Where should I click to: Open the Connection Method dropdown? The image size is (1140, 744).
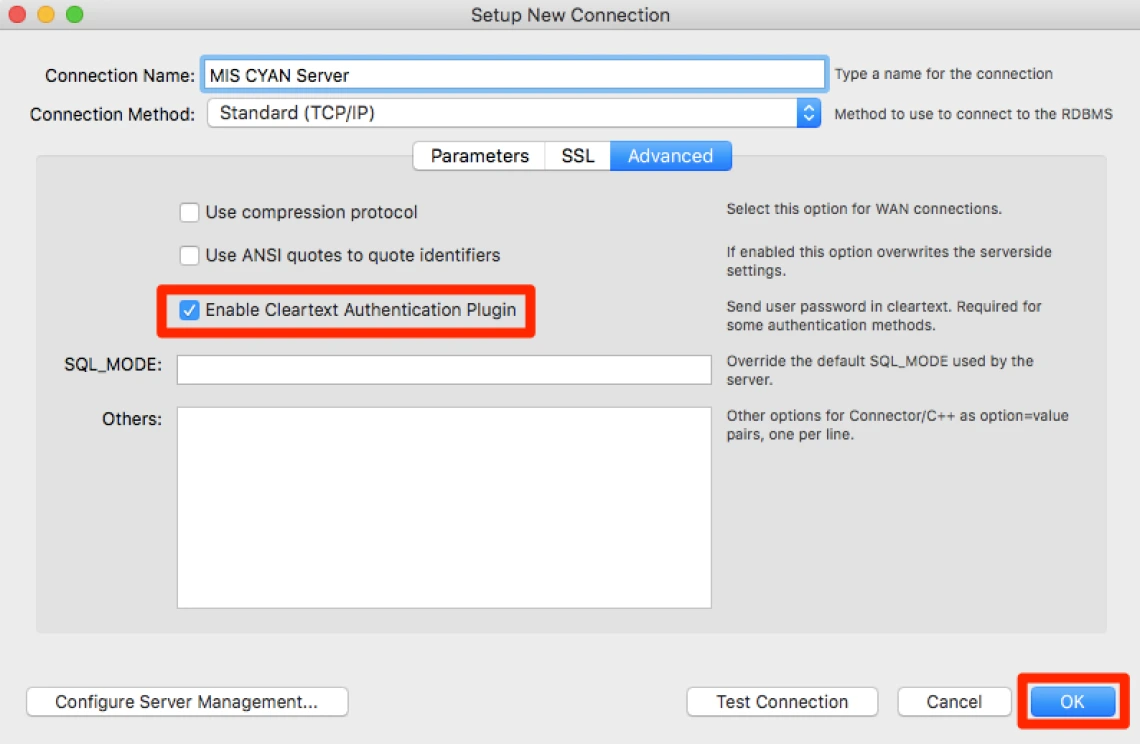(x=514, y=113)
